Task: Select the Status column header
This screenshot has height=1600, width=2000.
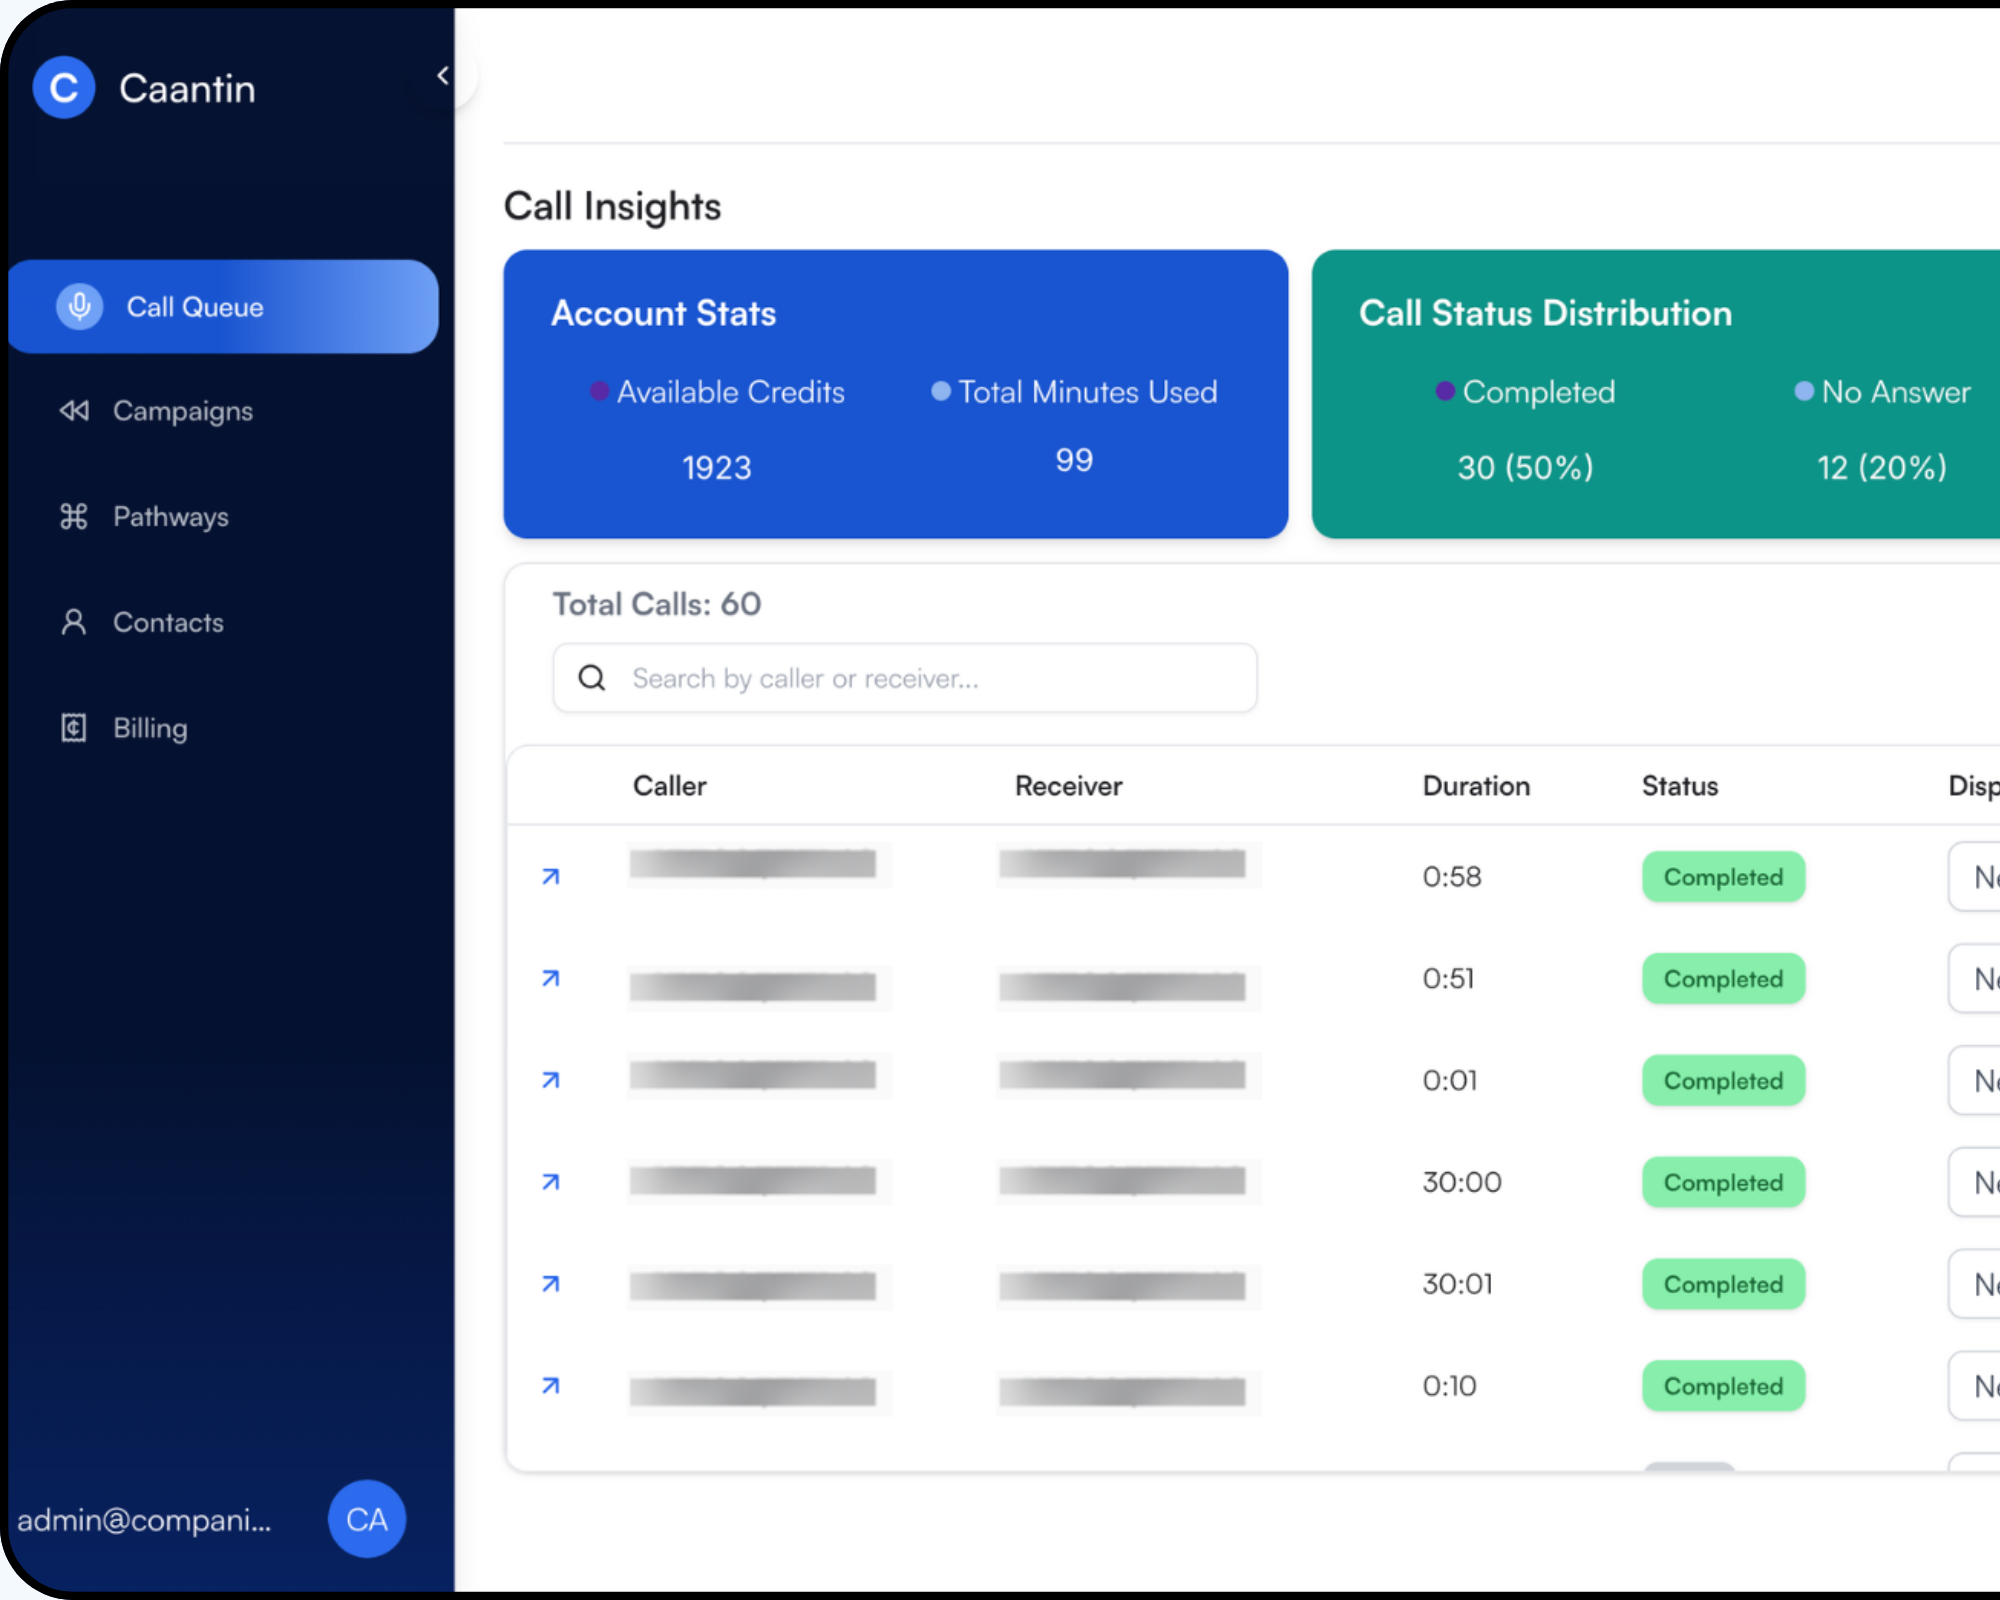Action: (1679, 786)
